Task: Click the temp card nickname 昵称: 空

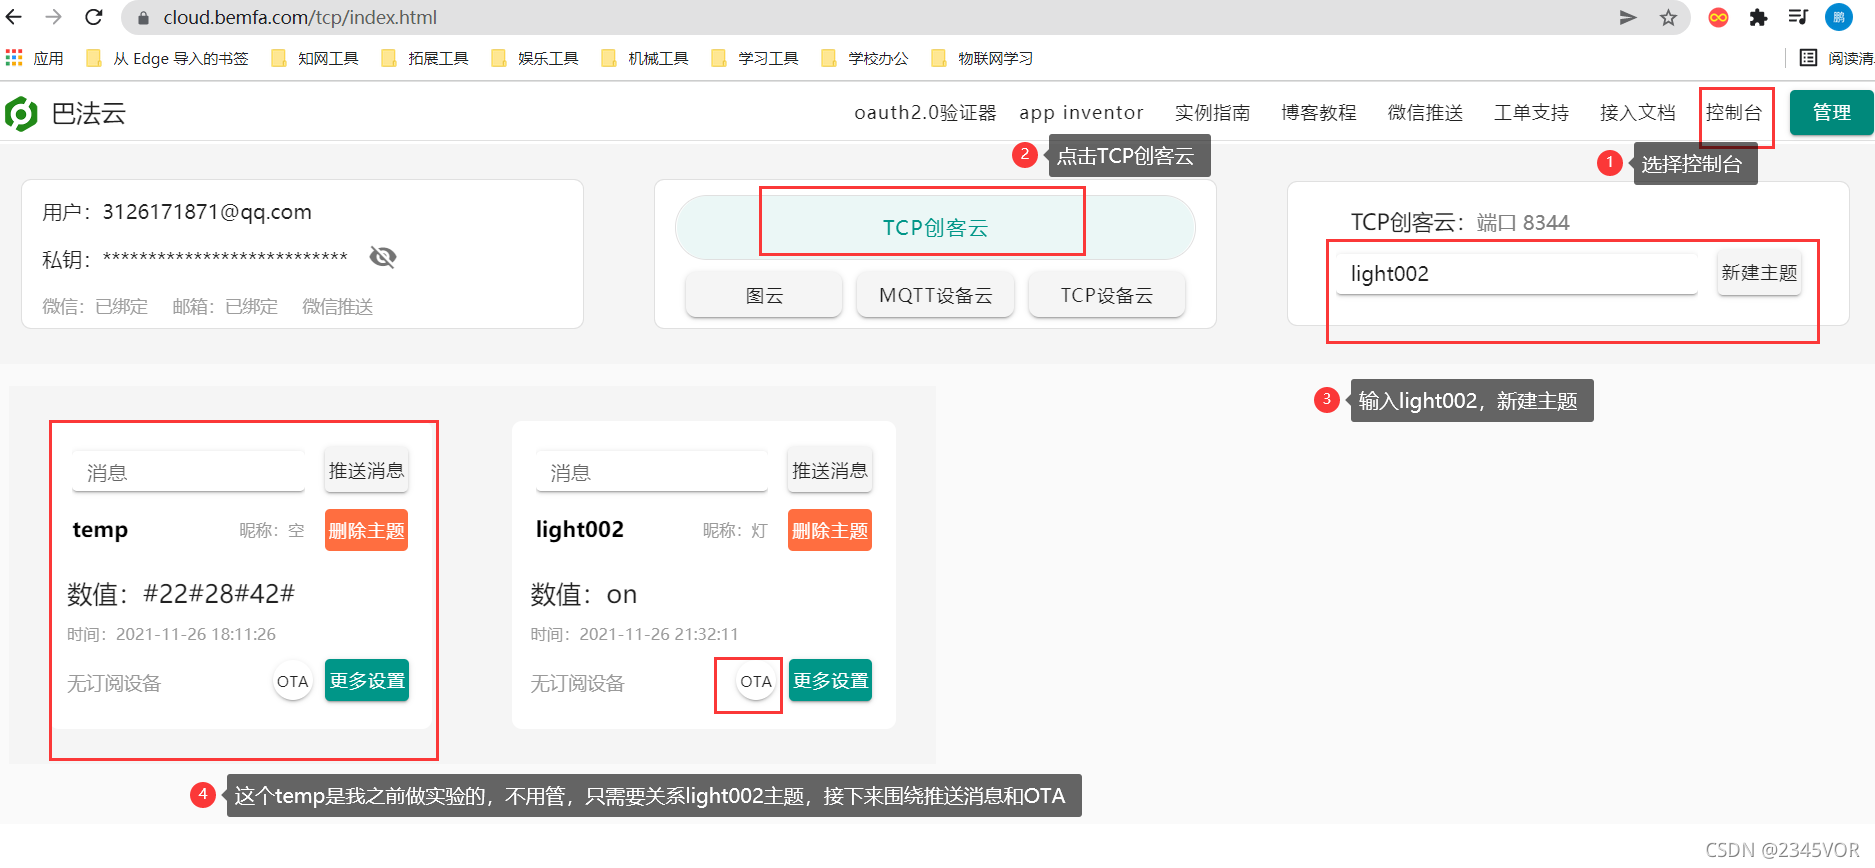Action: click(x=272, y=530)
